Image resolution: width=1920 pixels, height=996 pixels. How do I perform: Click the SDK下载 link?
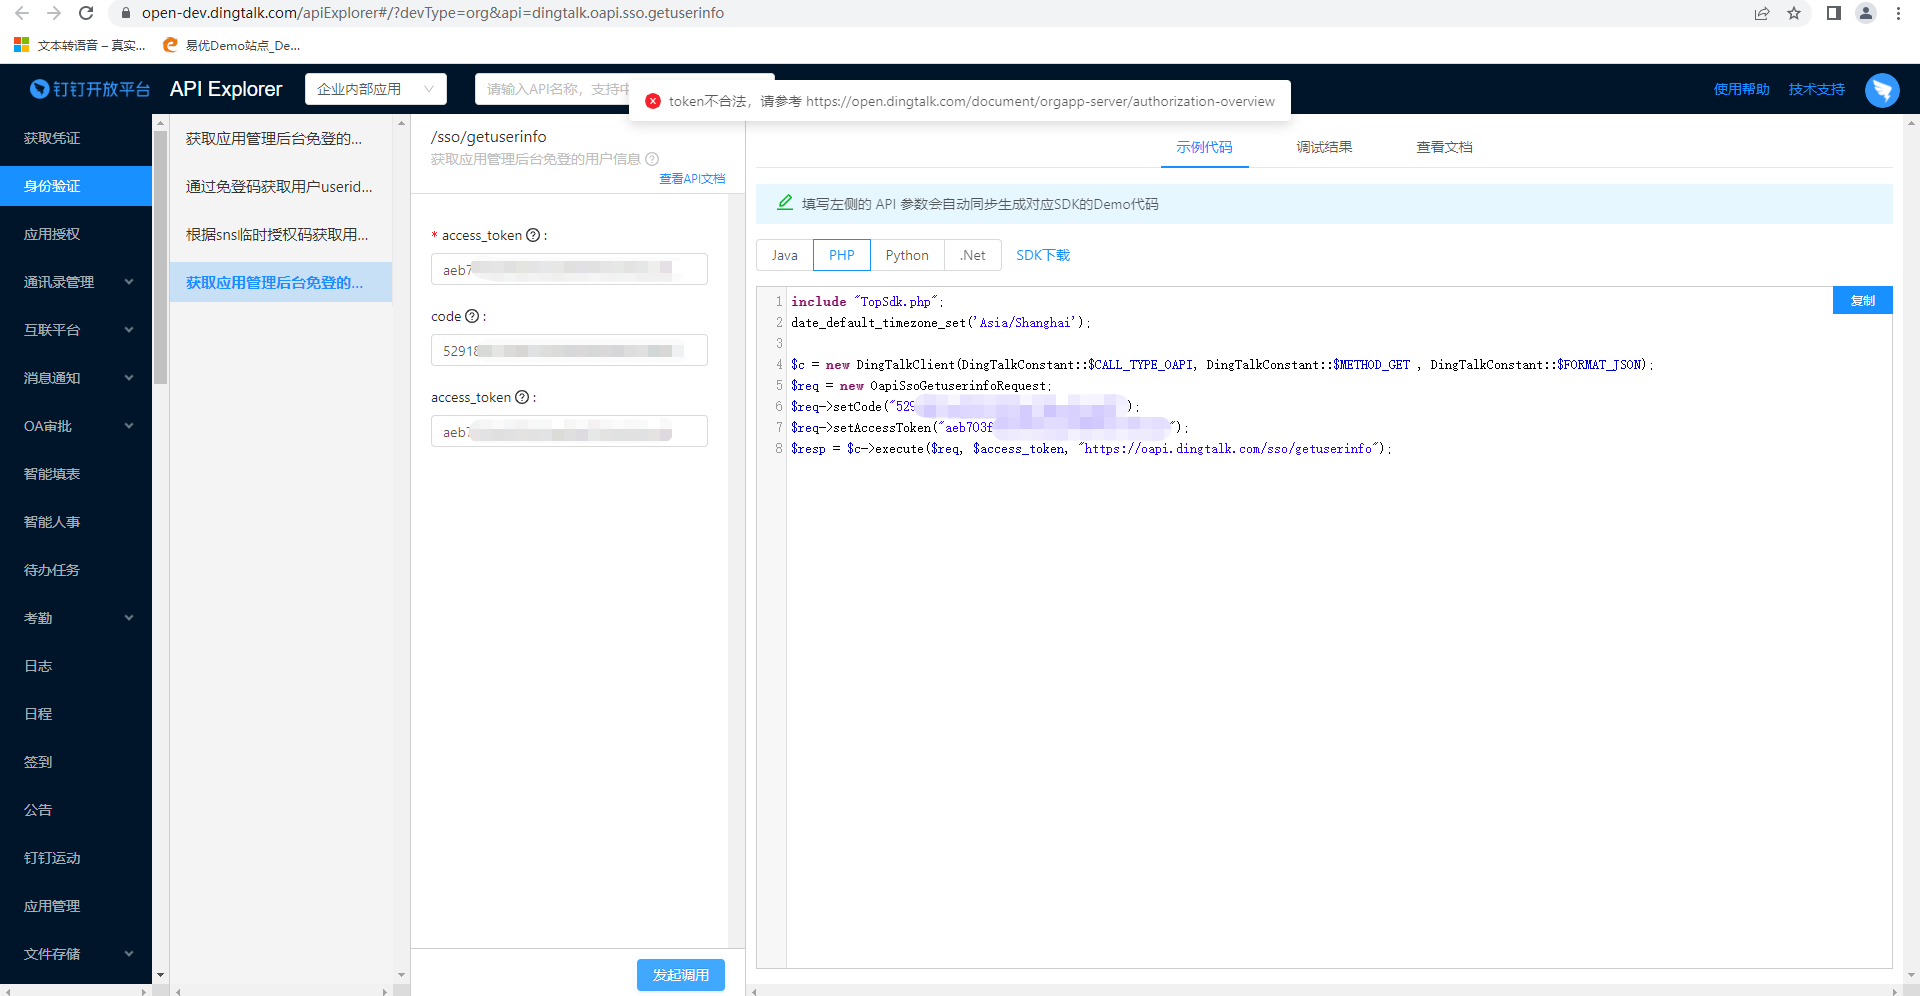(1043, 255)
